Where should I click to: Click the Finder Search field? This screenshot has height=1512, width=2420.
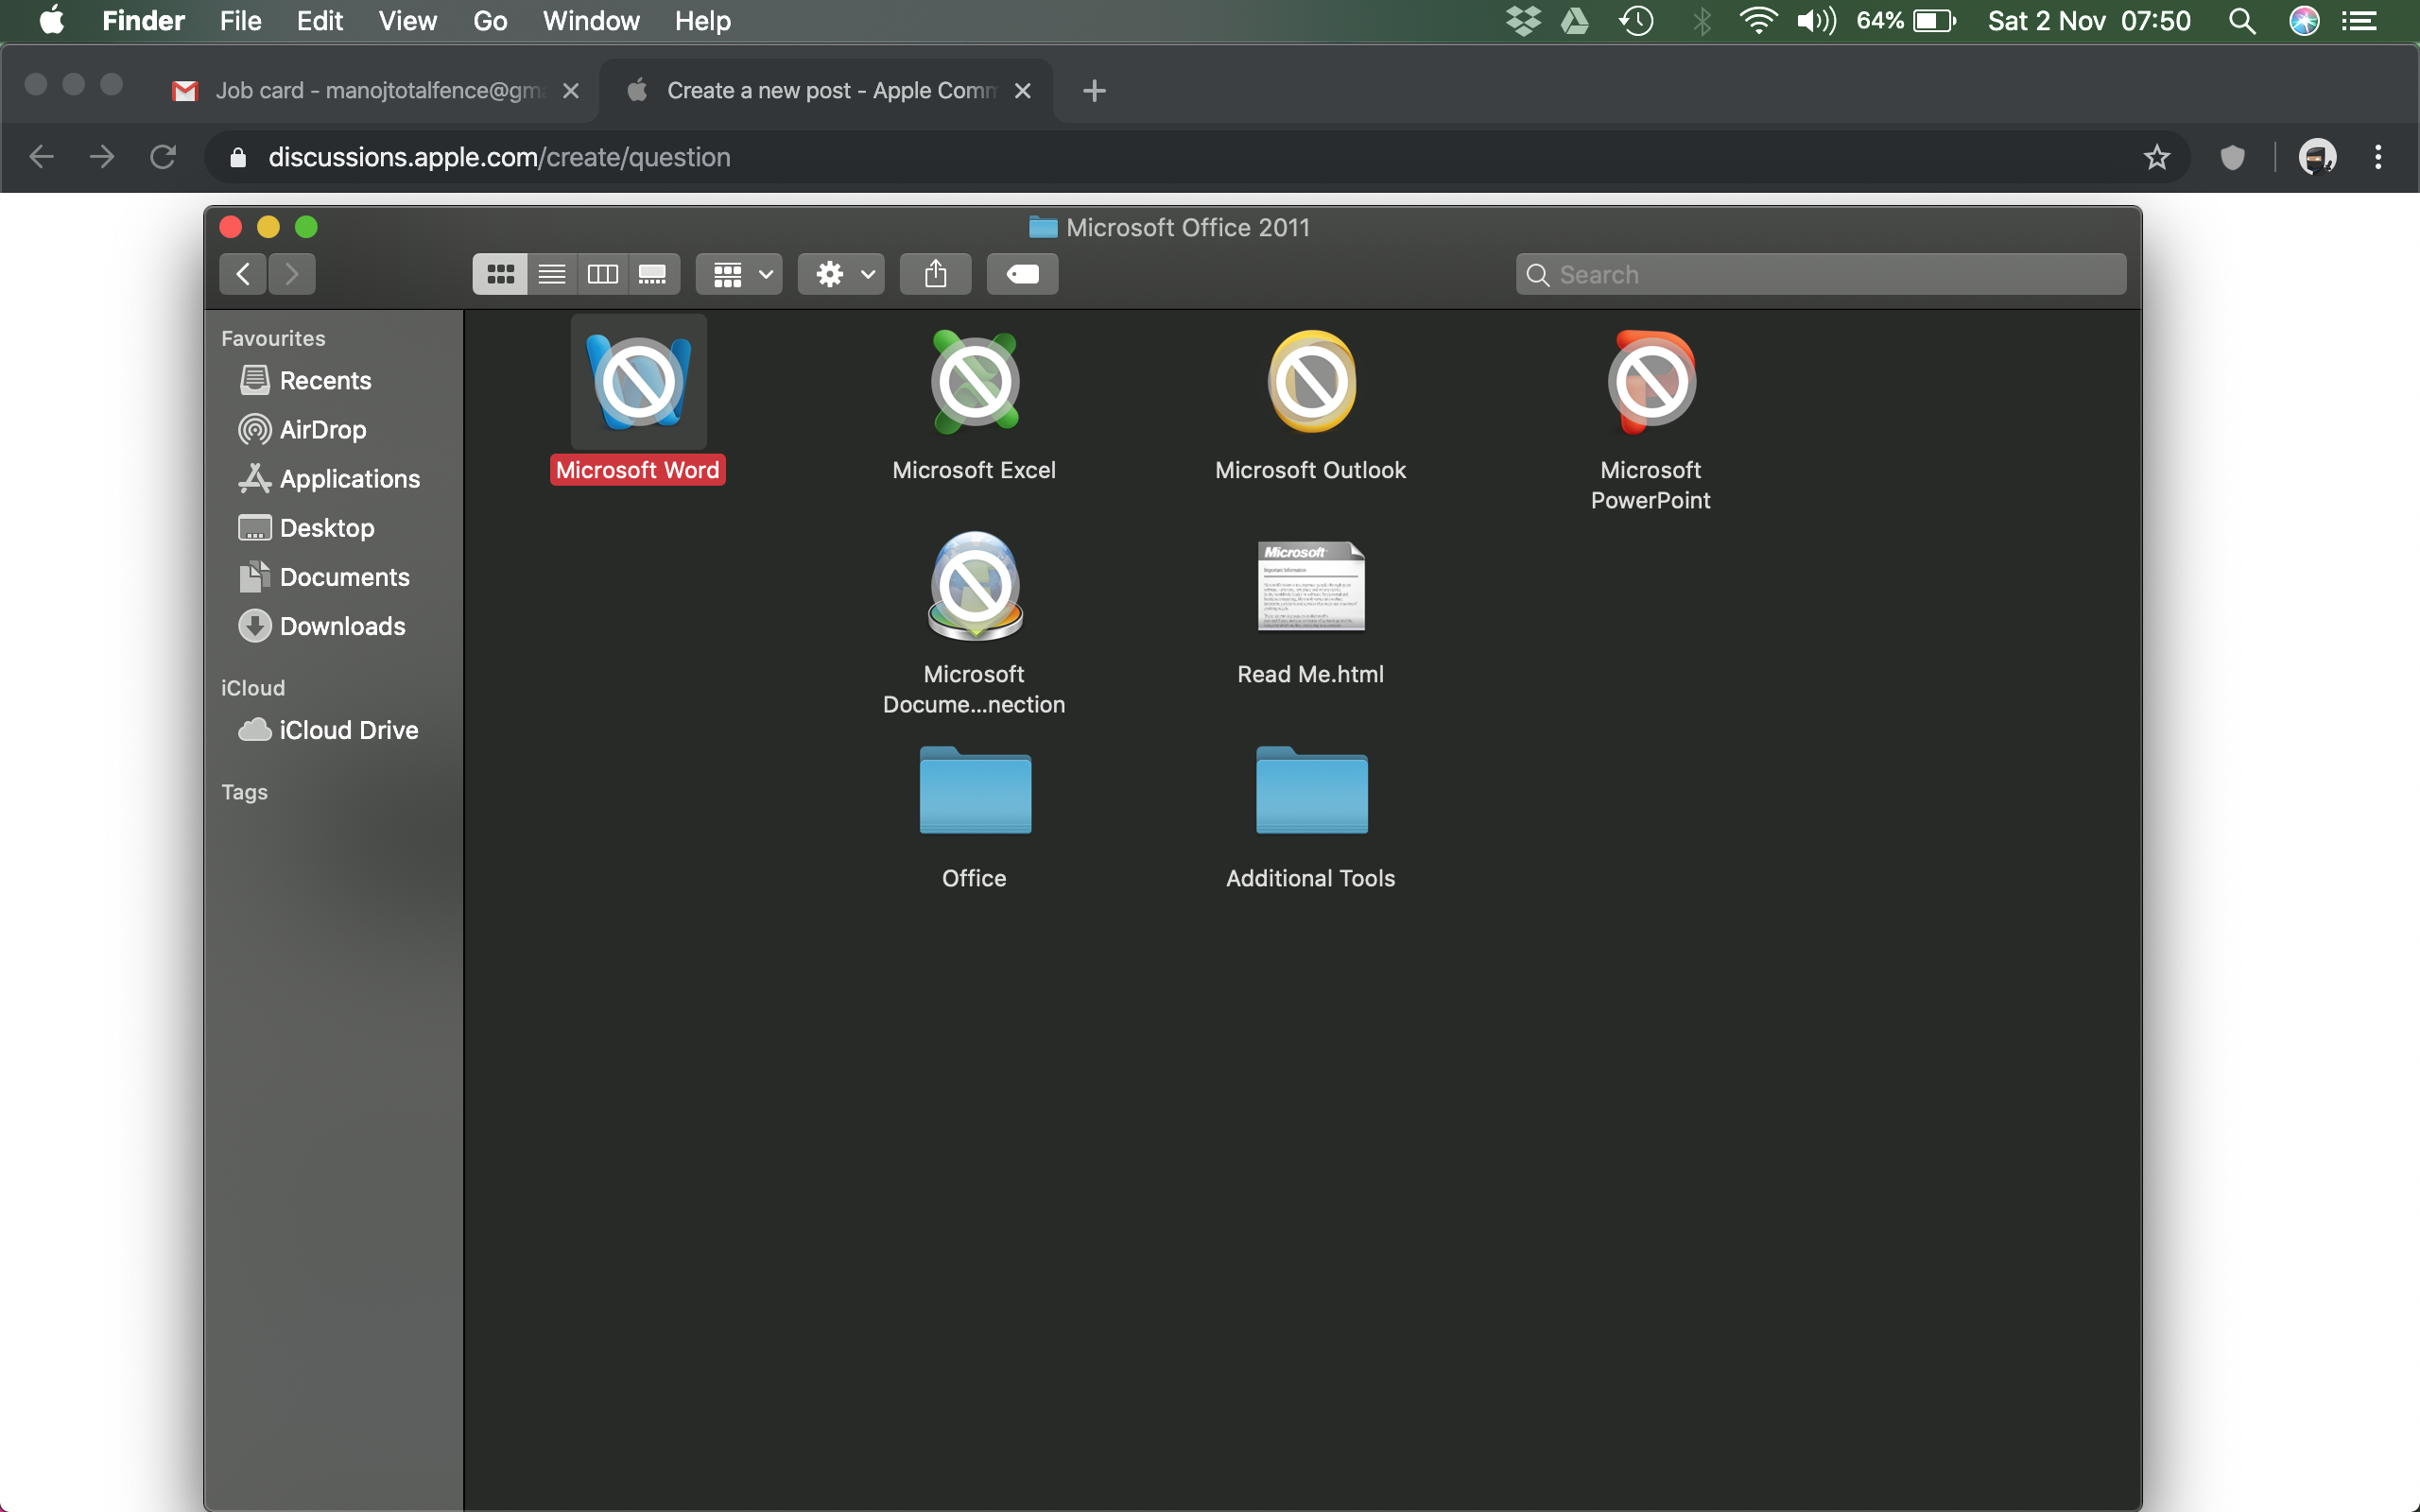coord(1820,274)
